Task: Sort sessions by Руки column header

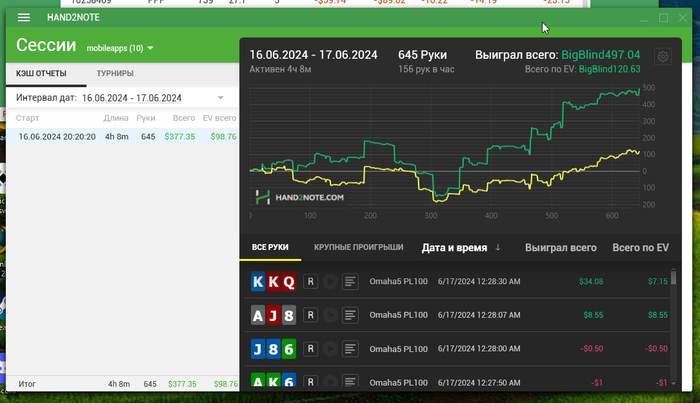Action: click(146, 118)
